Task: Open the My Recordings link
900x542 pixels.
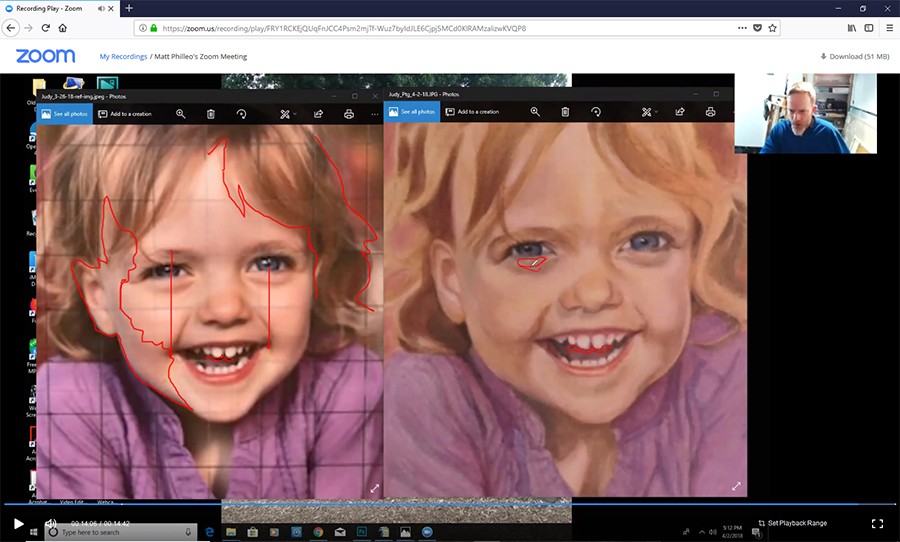Action: [123, 56]
